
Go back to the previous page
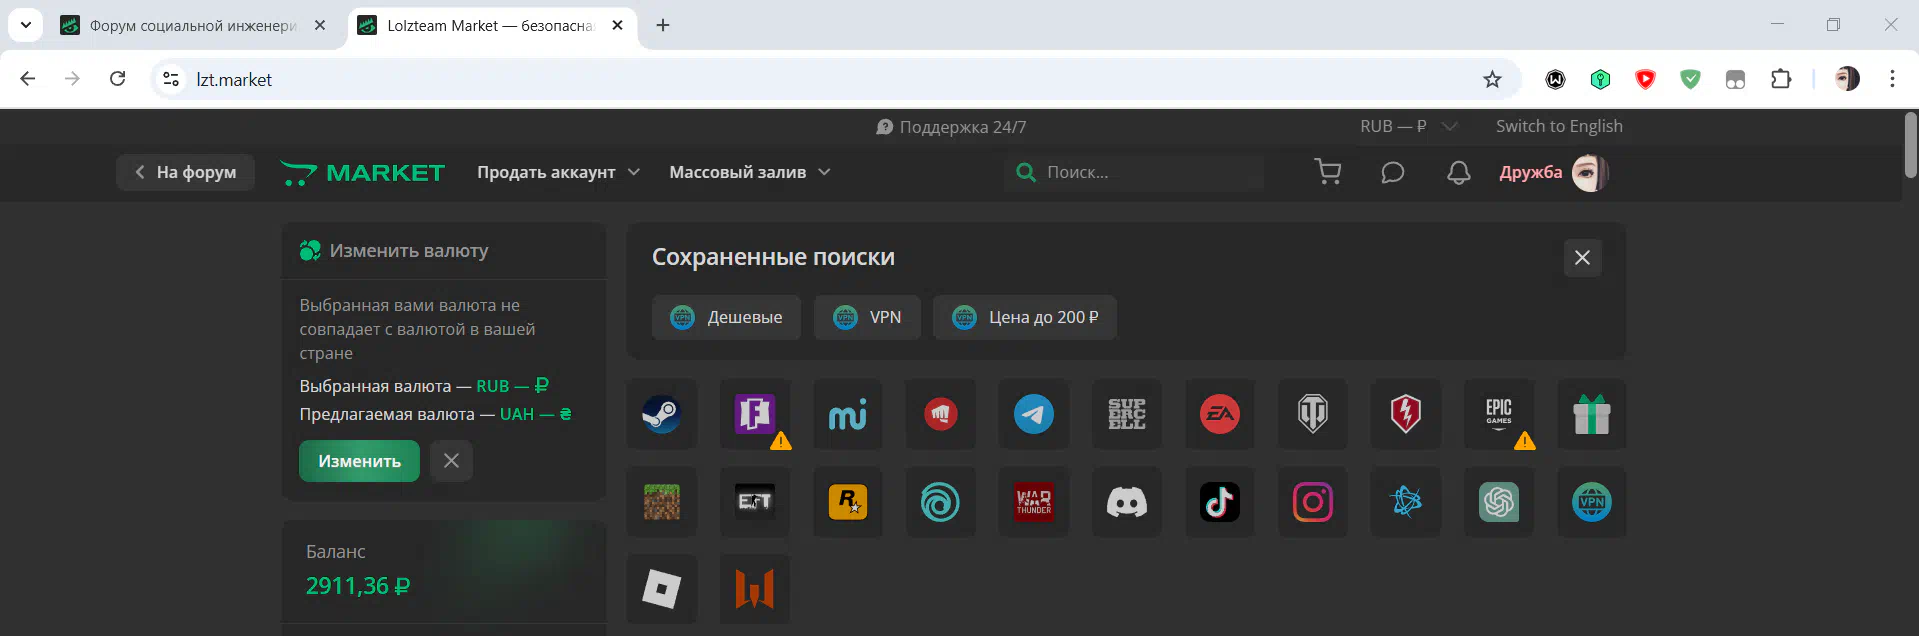28,79
